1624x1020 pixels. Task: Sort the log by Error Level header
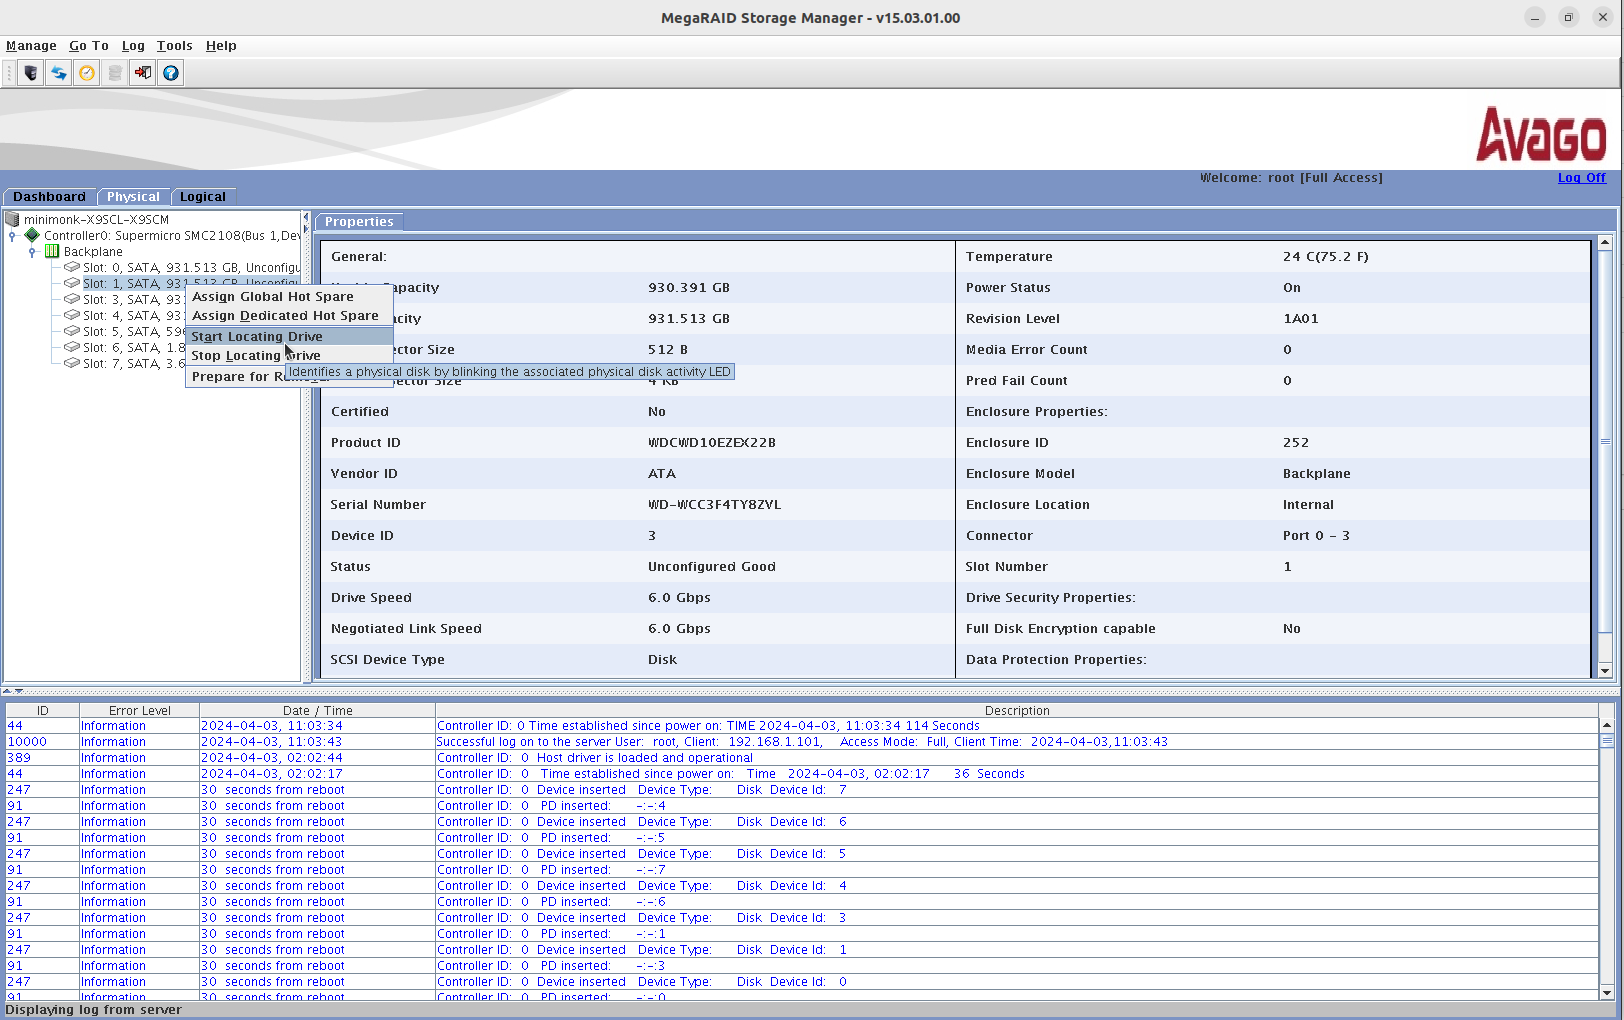(139, 711)
